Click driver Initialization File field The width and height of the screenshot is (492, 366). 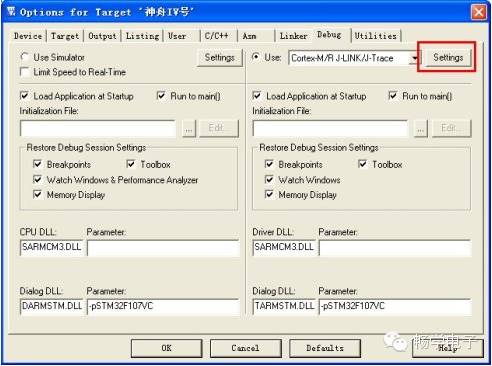point(330,128)
